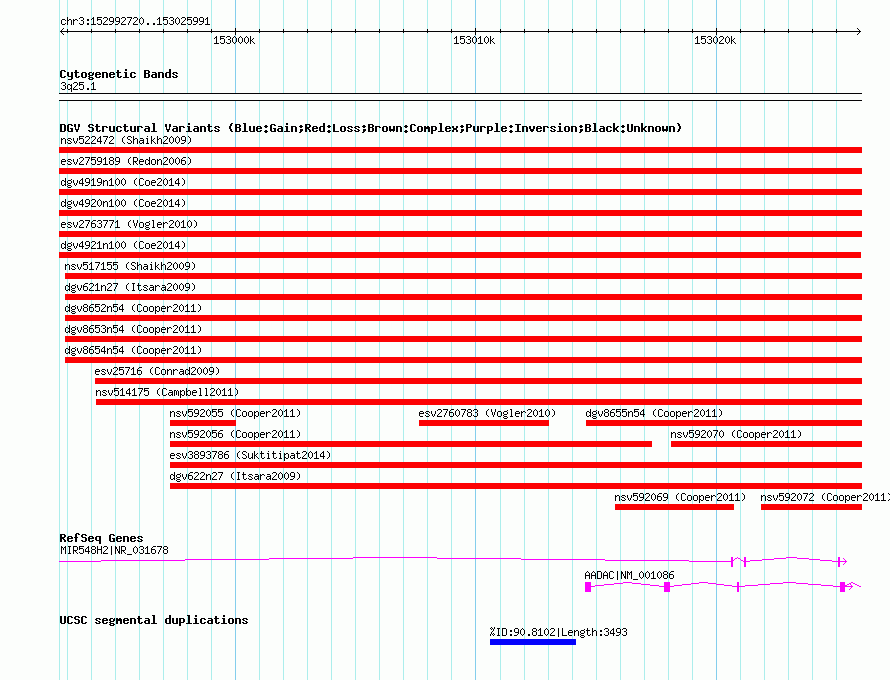Select the dgv621n27 (Itsara2009) label
The height and width of the screenshot is (680, 890).
click(x=130, y=287)
